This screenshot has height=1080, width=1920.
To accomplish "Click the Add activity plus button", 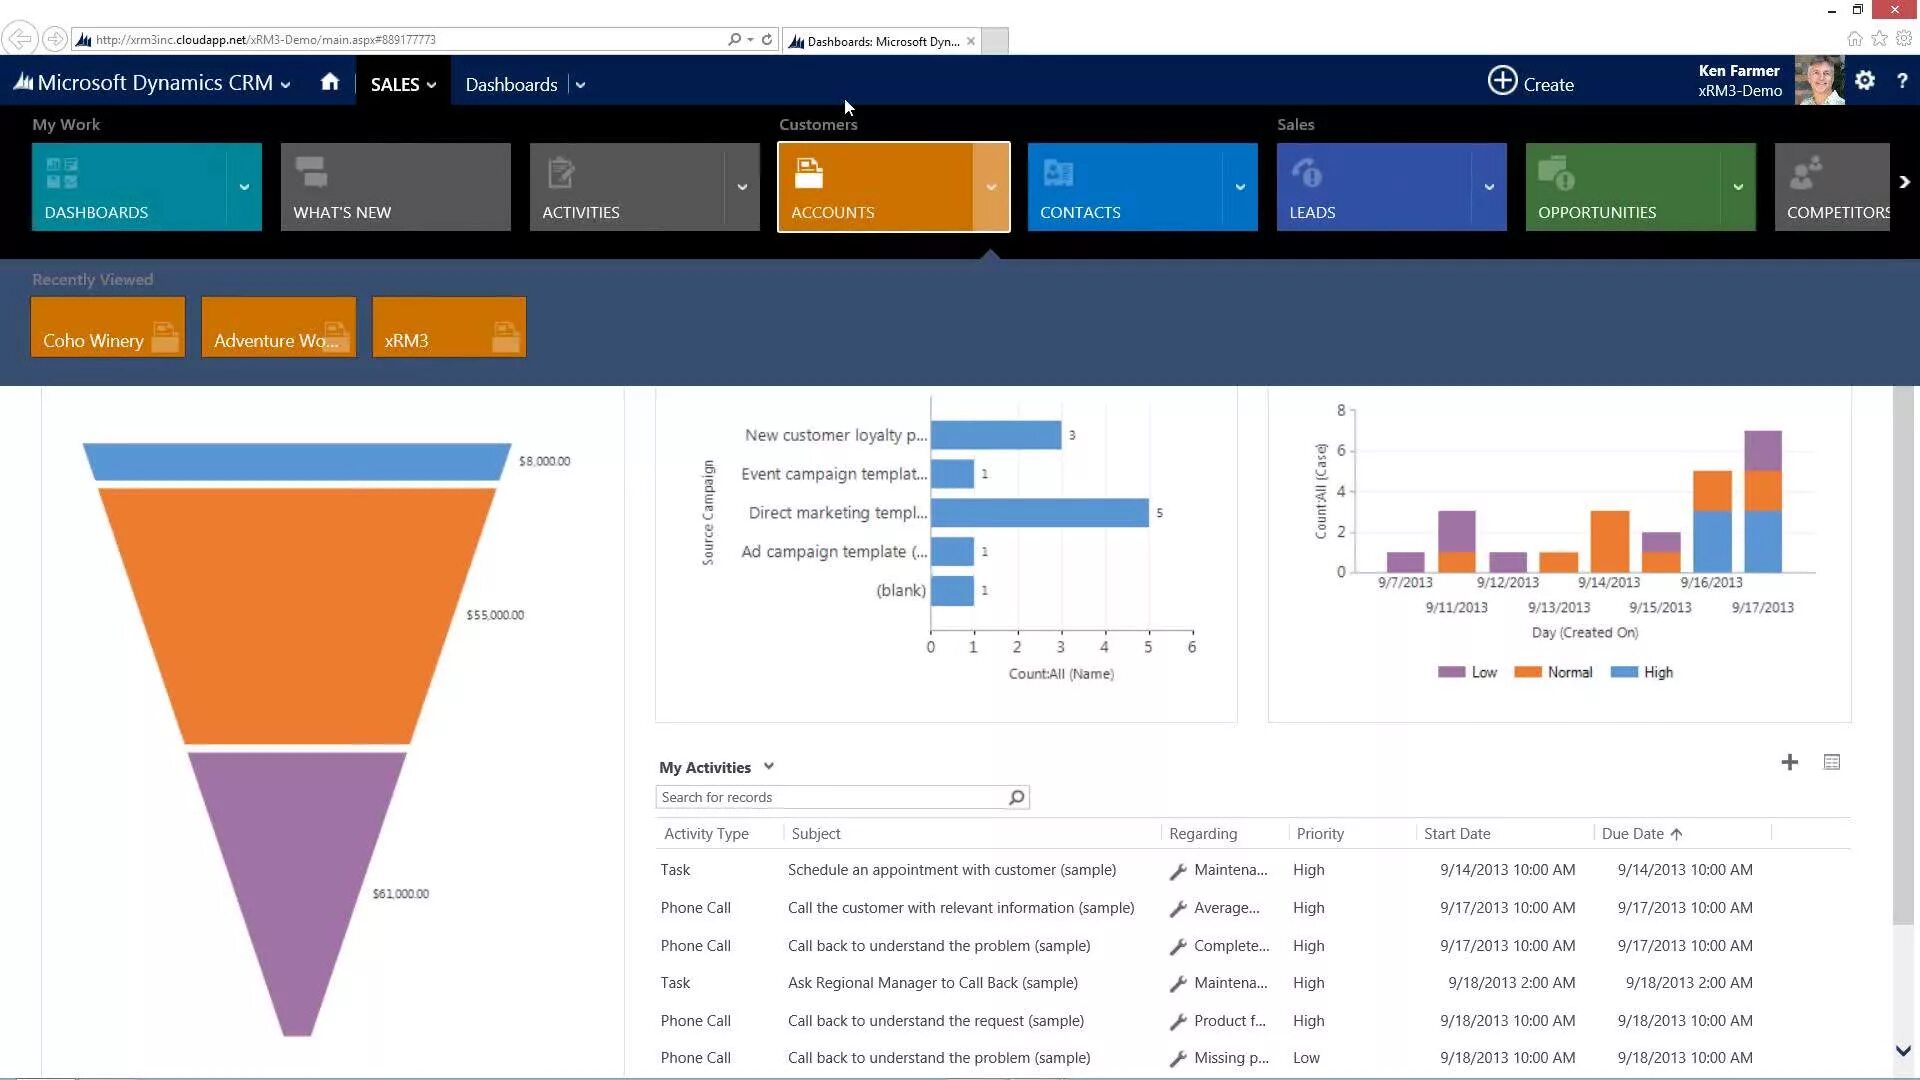I will pos(1789,761).
